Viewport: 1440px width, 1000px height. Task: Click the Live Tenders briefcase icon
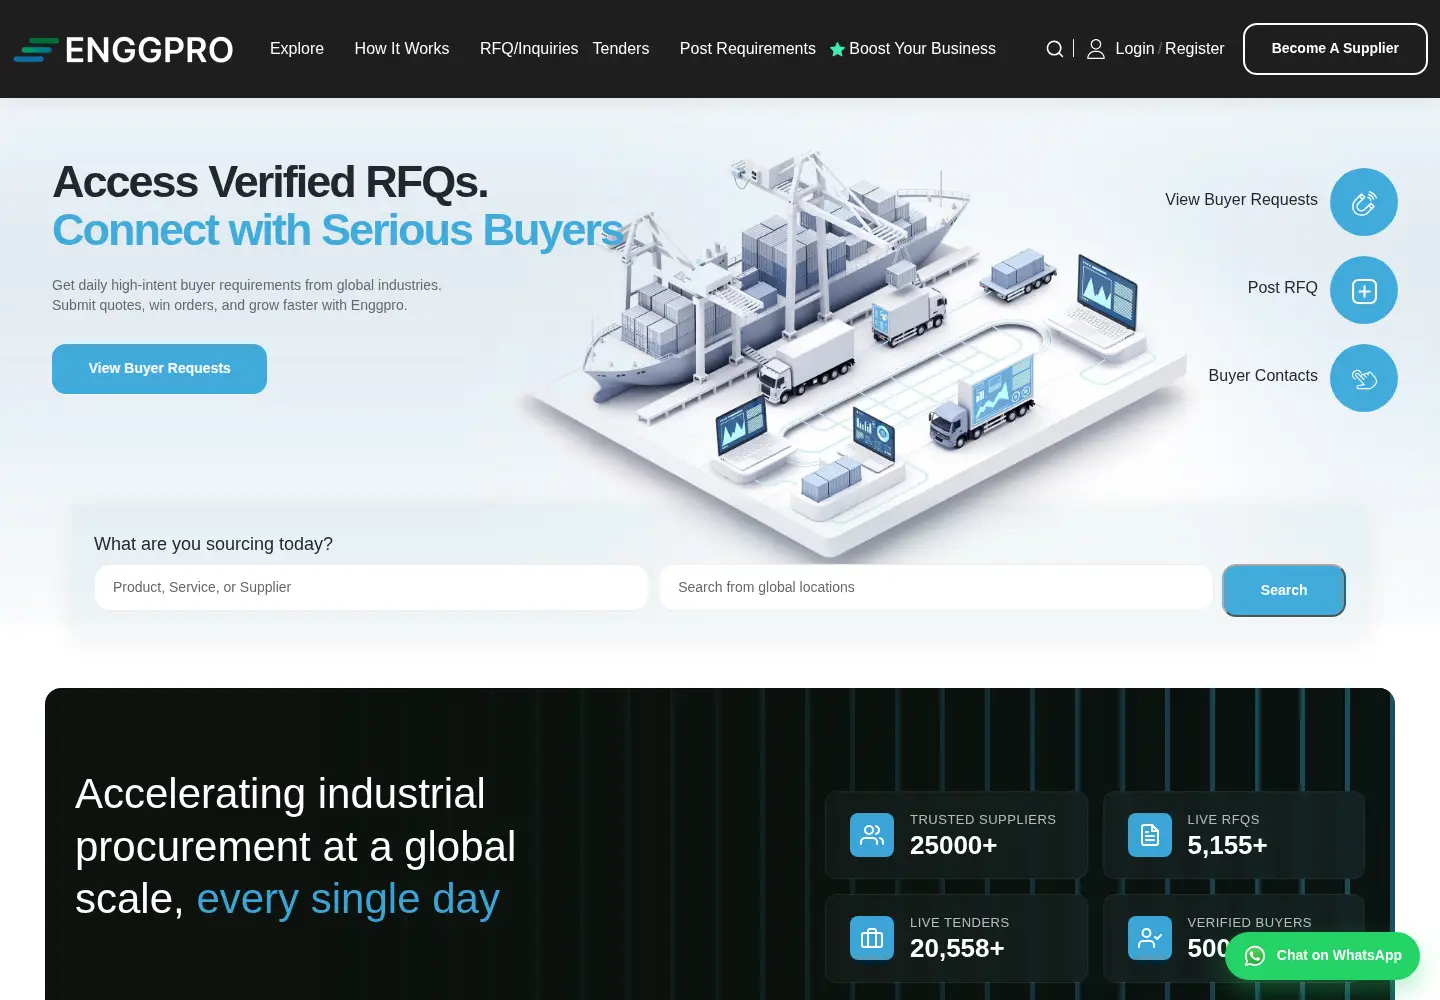[x=872, y=938]
